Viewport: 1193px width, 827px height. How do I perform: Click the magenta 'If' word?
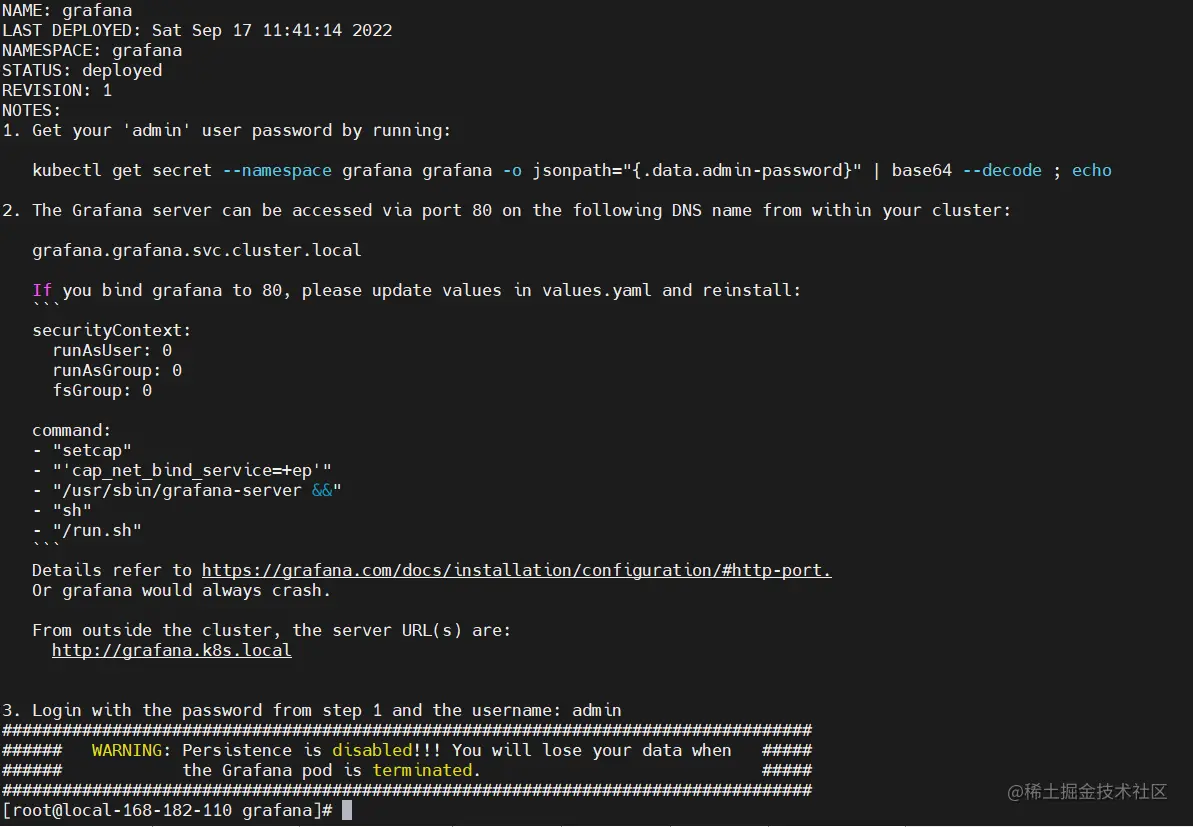[x=42, y=290]
